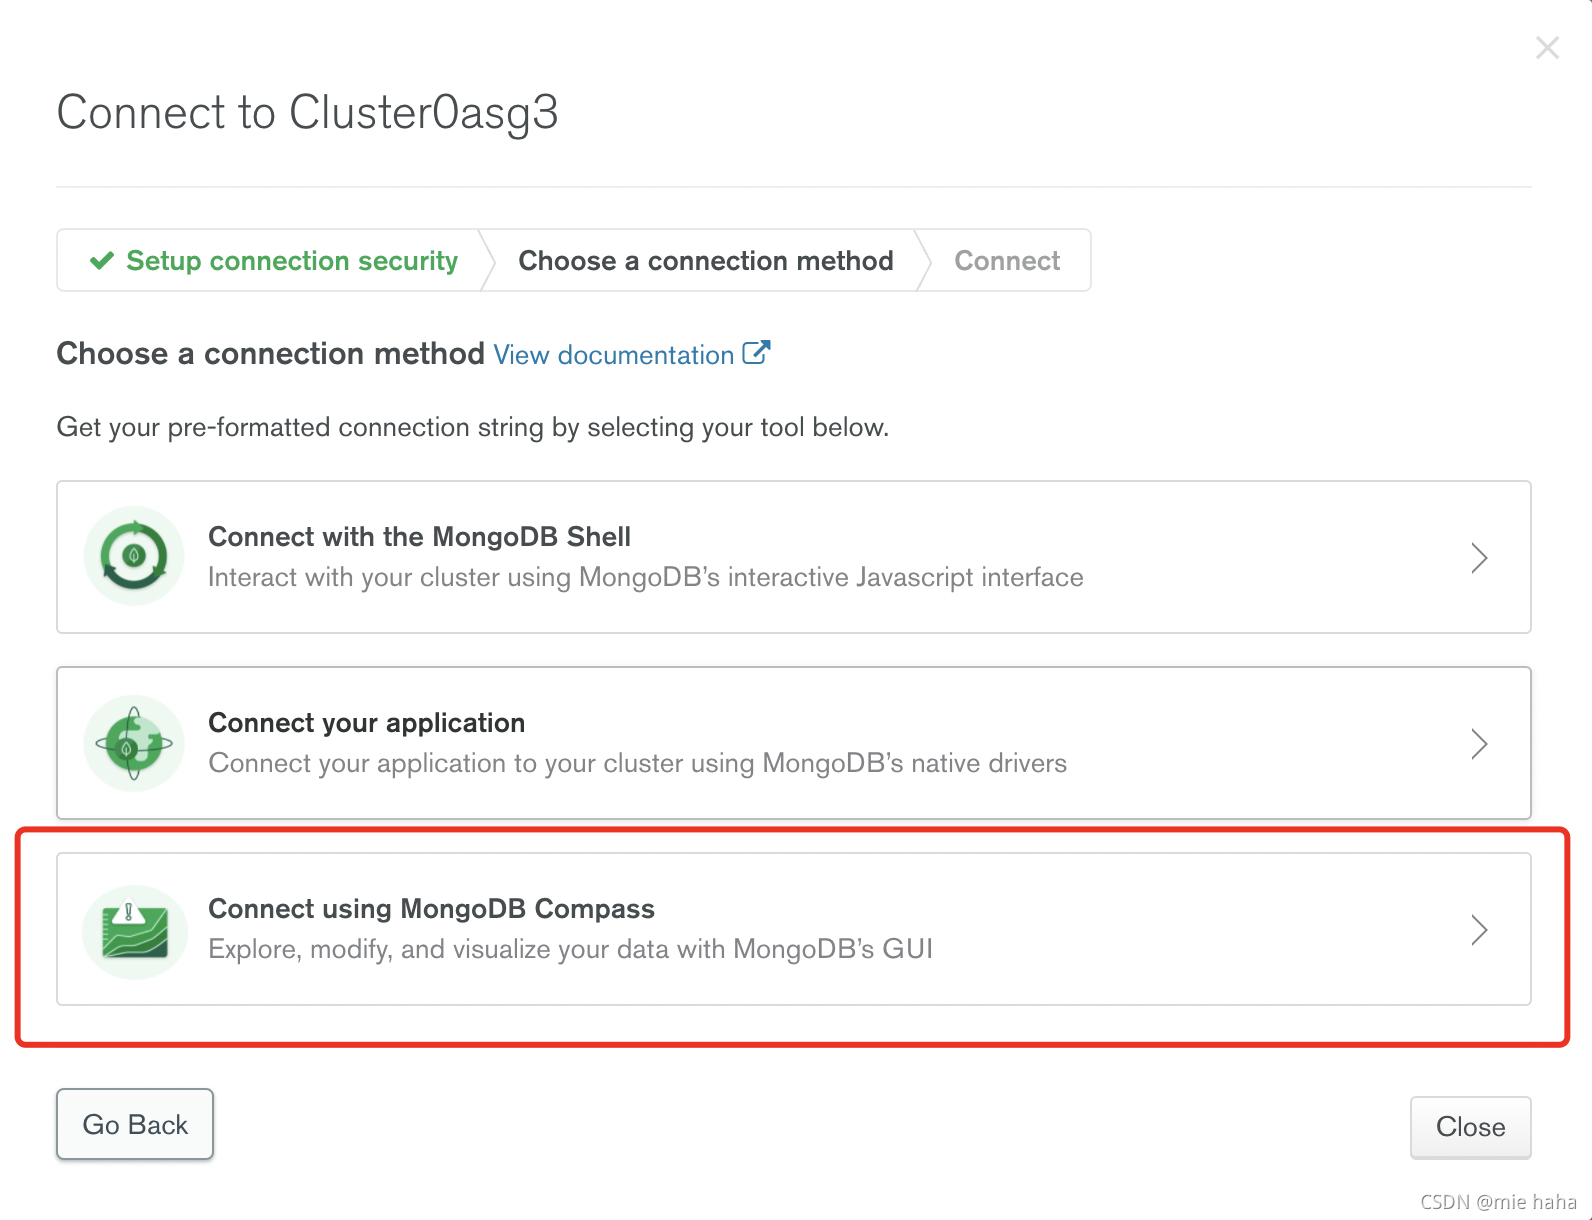
Task: Select Connect with the MongoDB Shell title
Action: point(419,537)
